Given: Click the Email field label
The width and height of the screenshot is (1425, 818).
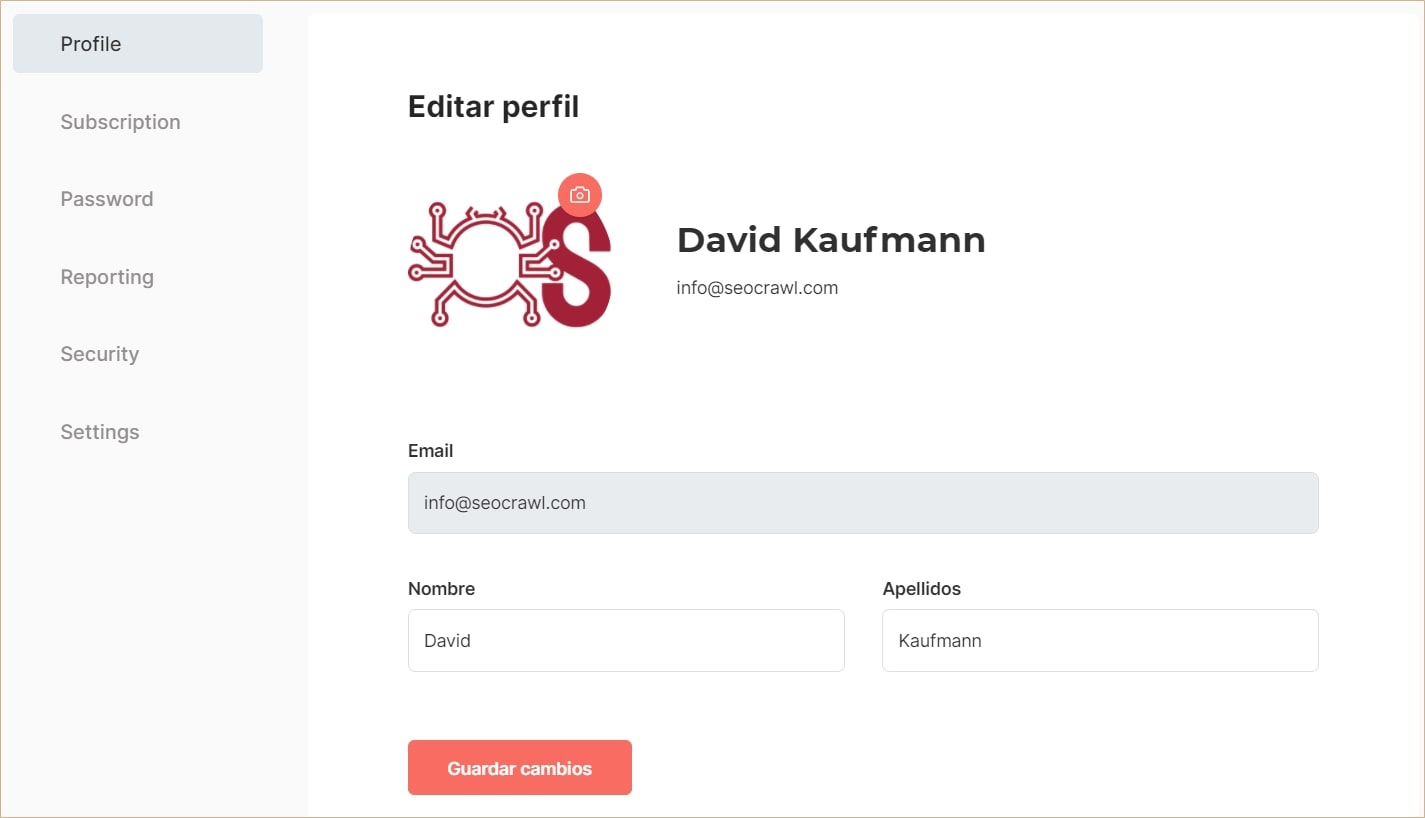Looking at the screenshot, I should [x=430, y=451].
